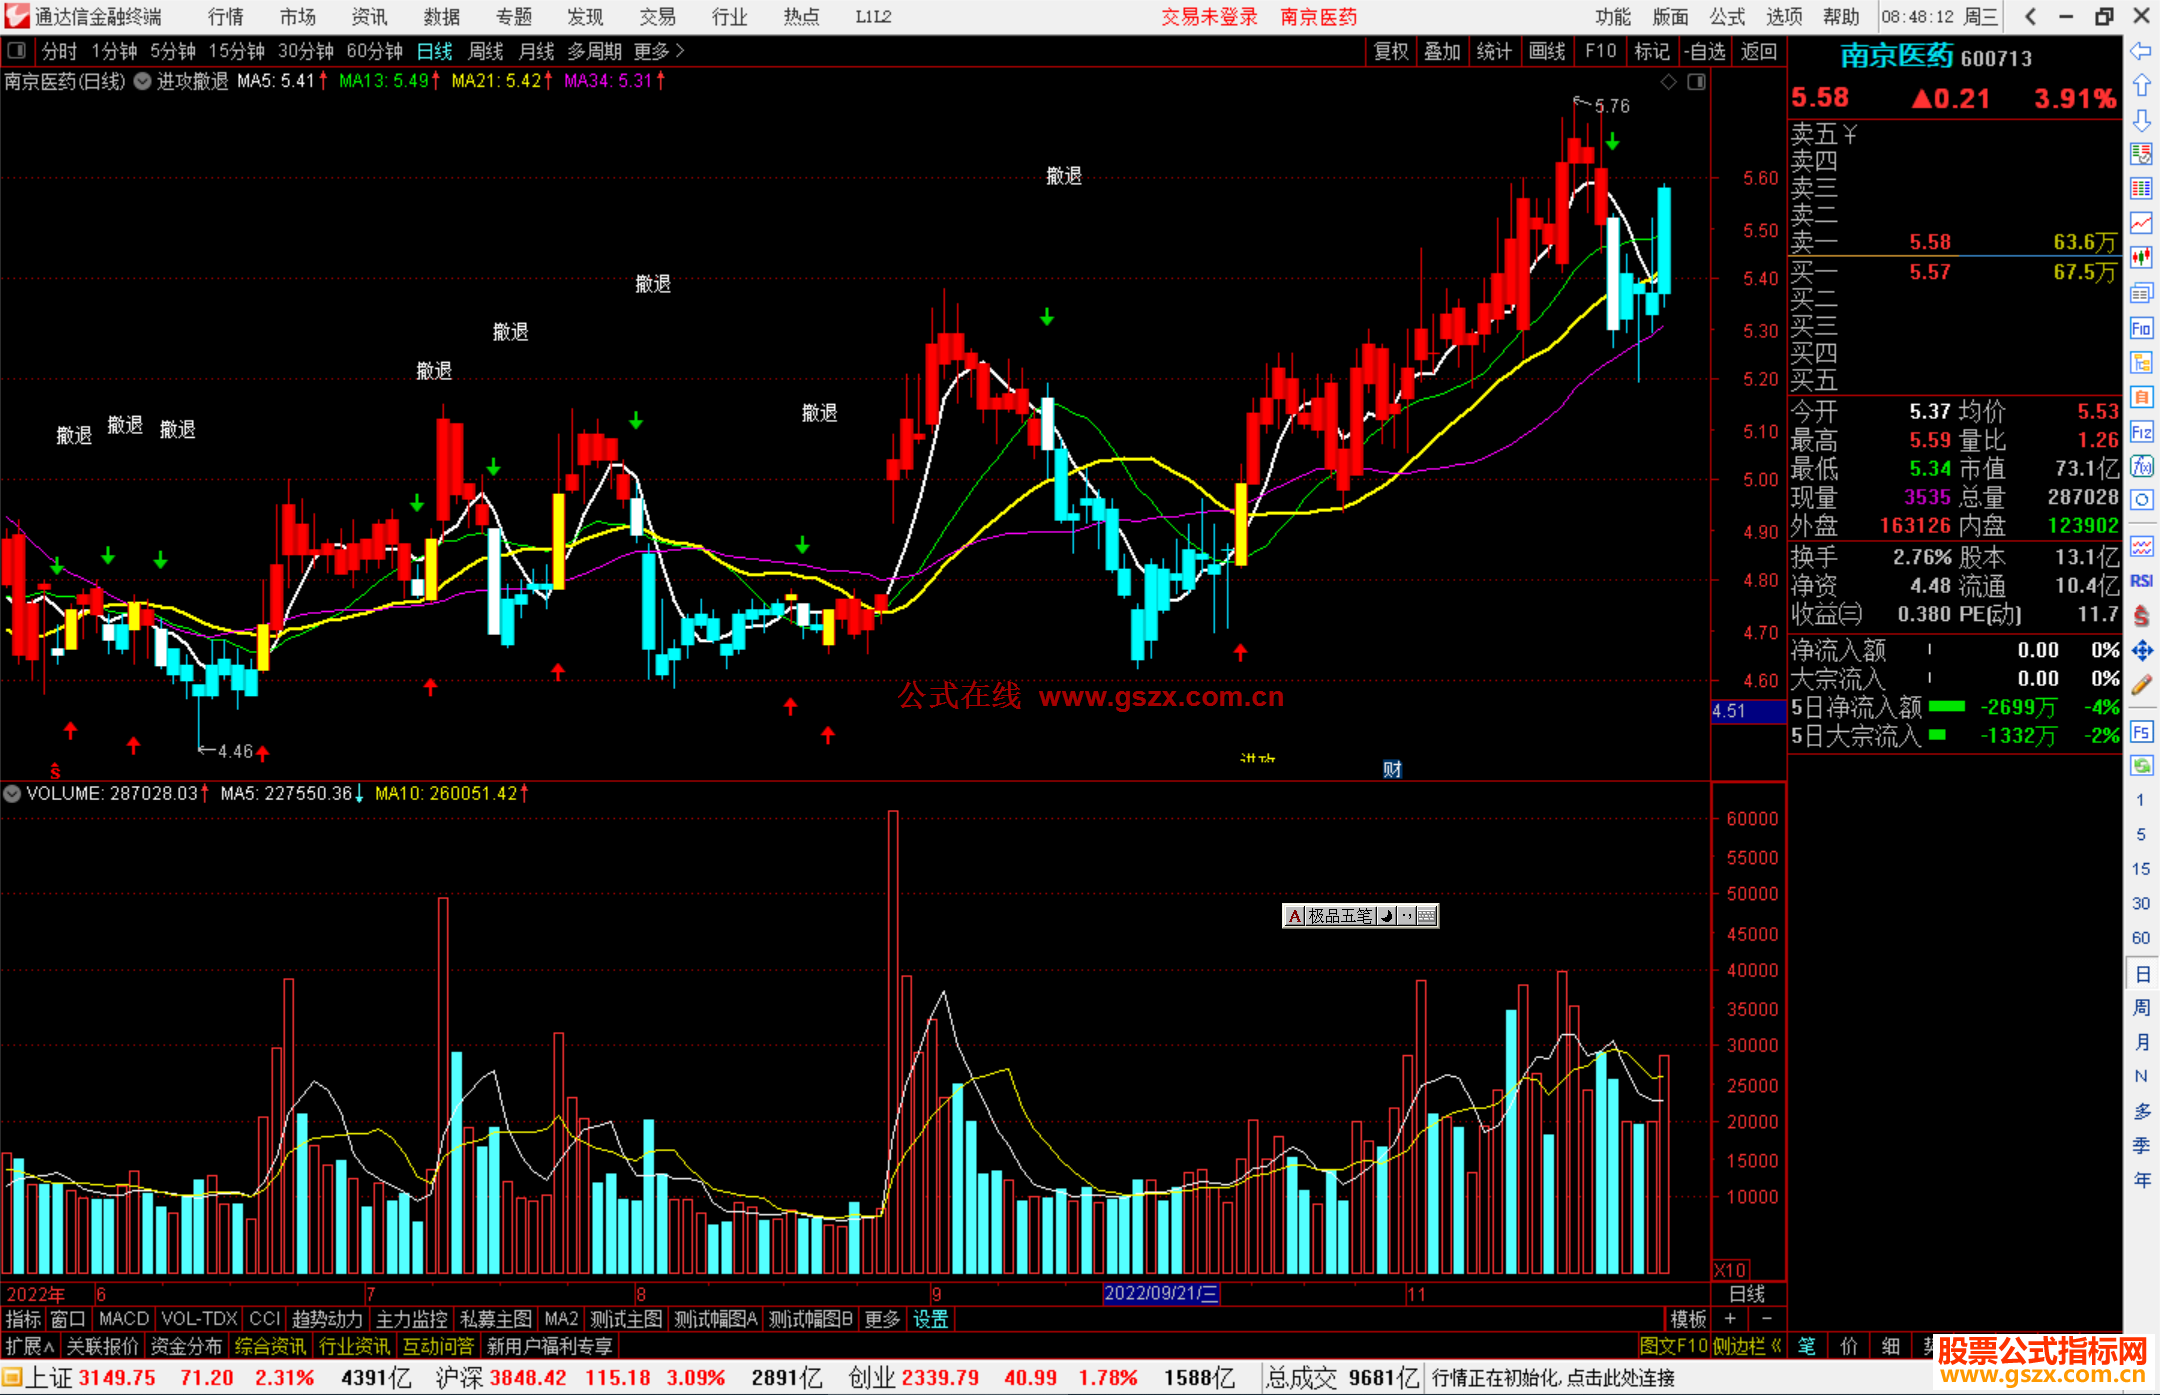
Task: Open the 行情 menu
Action: 225,16
